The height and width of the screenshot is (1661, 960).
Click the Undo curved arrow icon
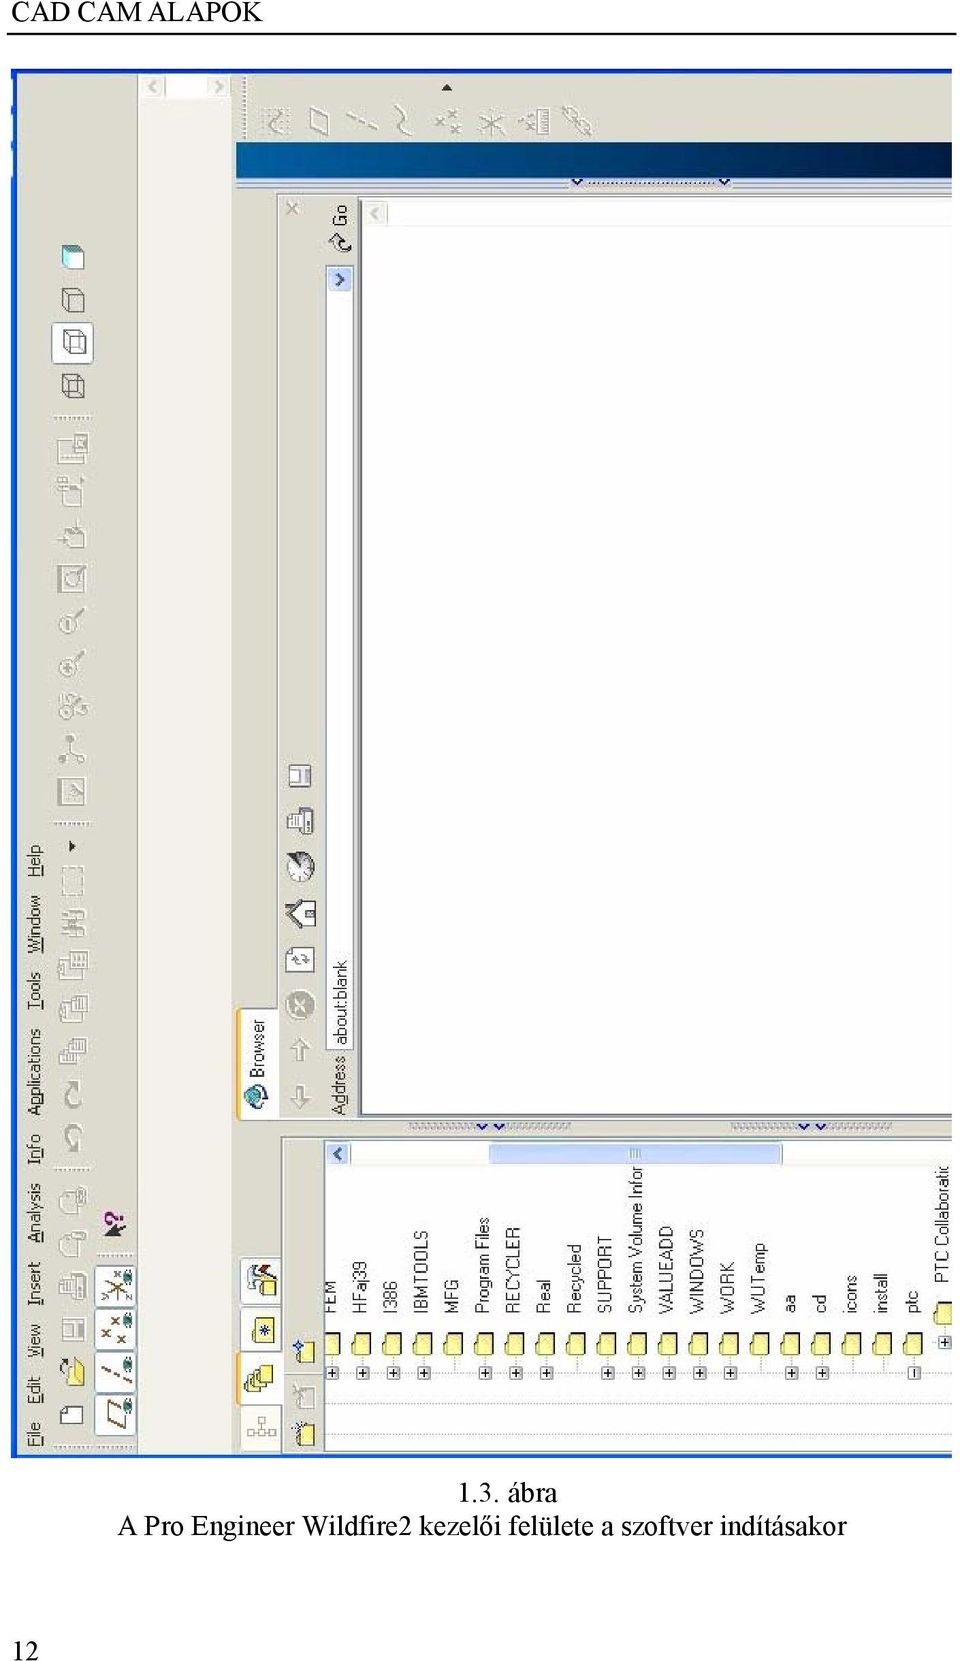click(x=73, y=1138)
